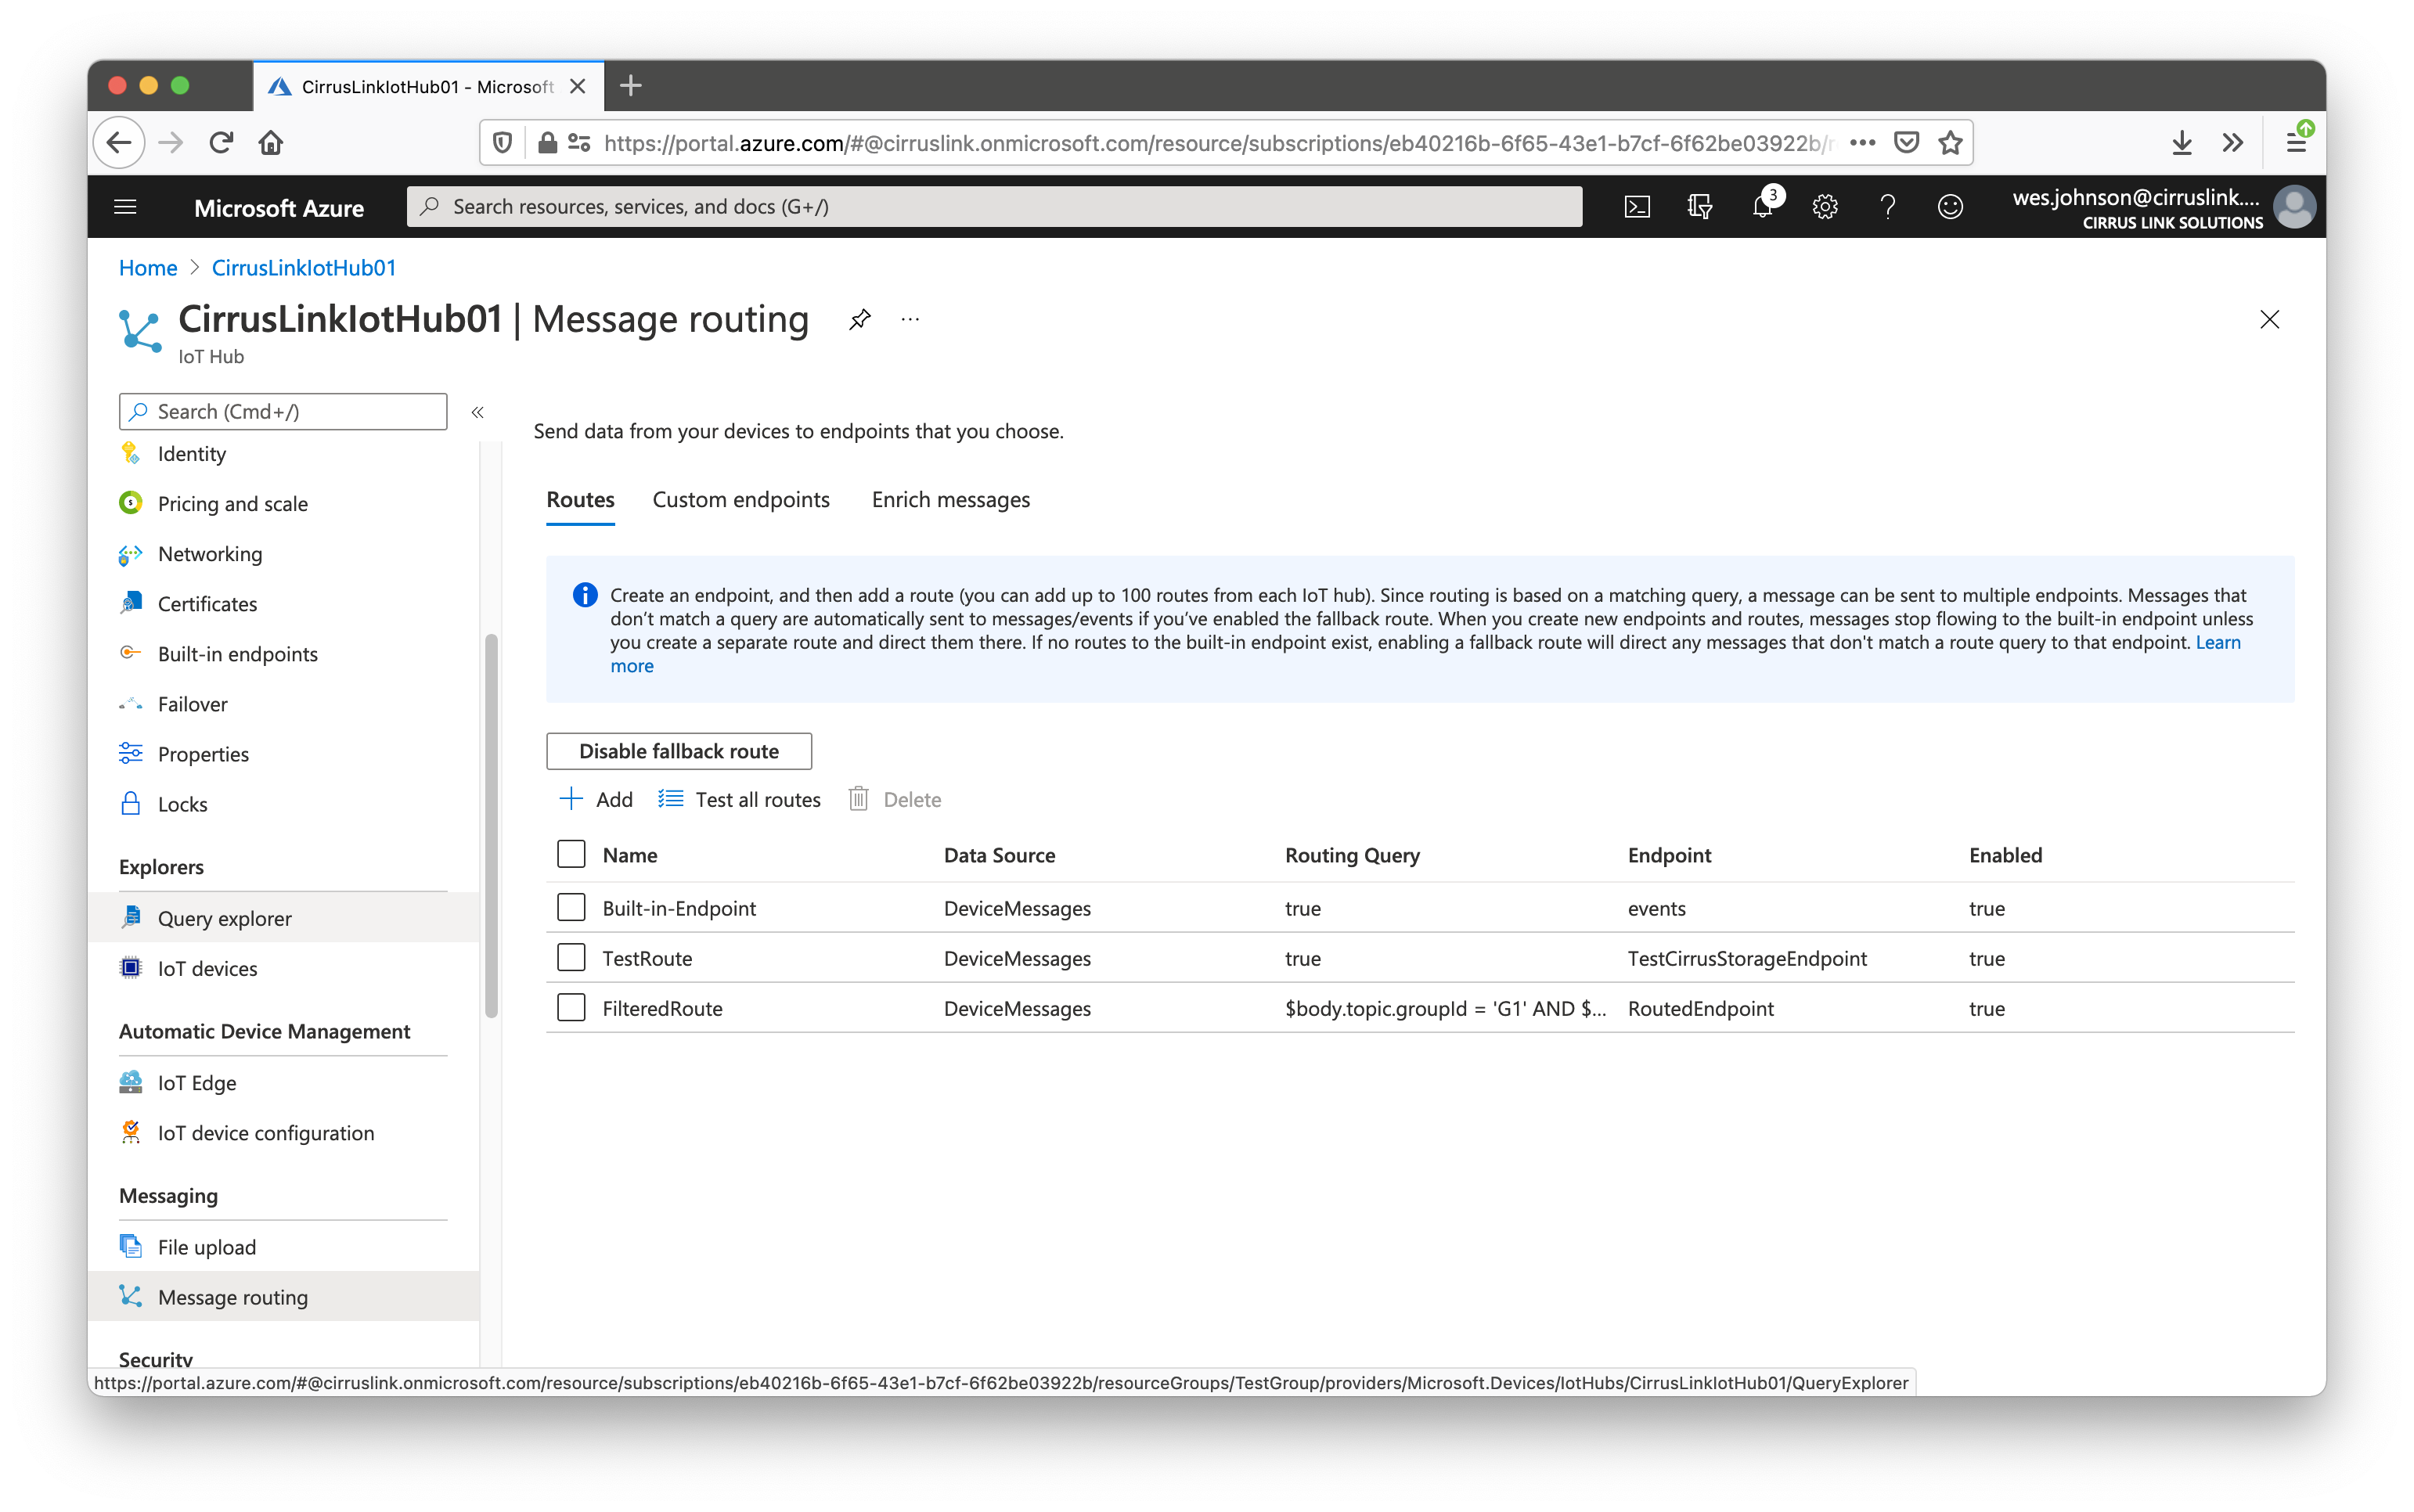Tick the FilteredRoute checkbox
Screen dimensions: 2414x1512
point(571,1008)
